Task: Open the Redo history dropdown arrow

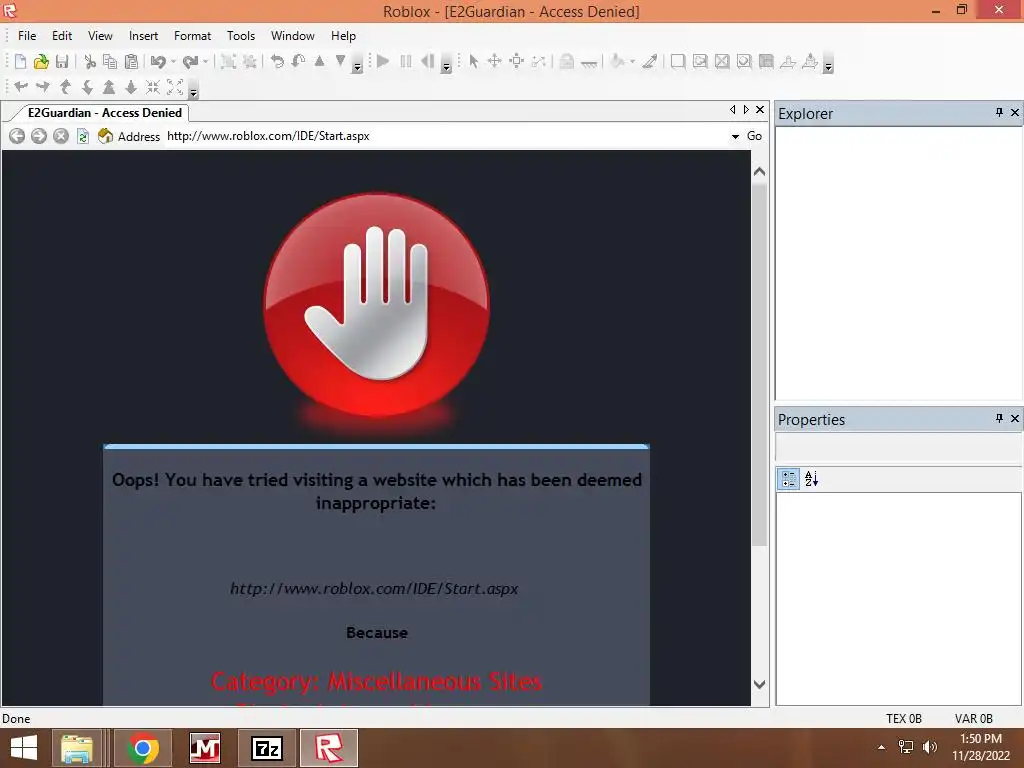Action: pyautogui.click(x=205, y=62)
